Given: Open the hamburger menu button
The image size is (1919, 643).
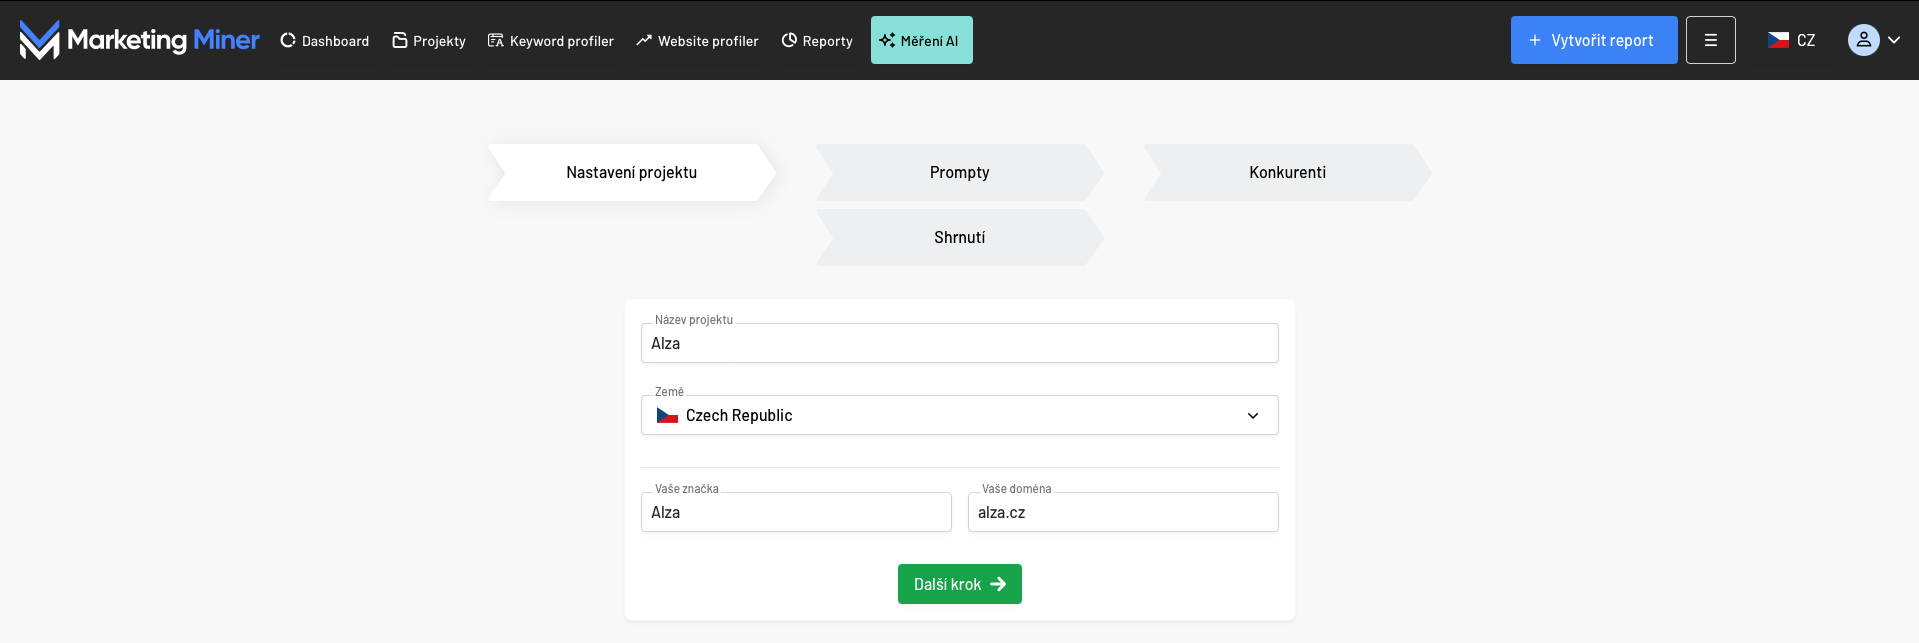Looking at the screenshot, I should tap(1710, 40).
